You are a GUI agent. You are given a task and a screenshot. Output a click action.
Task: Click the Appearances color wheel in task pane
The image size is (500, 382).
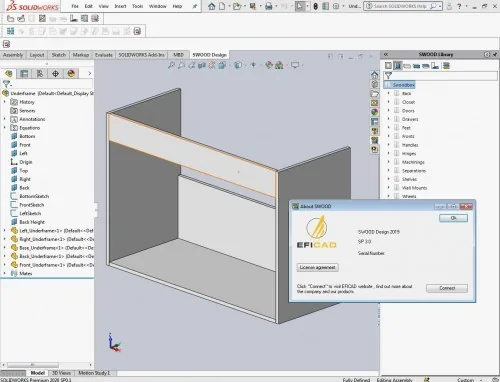point(375,112)
